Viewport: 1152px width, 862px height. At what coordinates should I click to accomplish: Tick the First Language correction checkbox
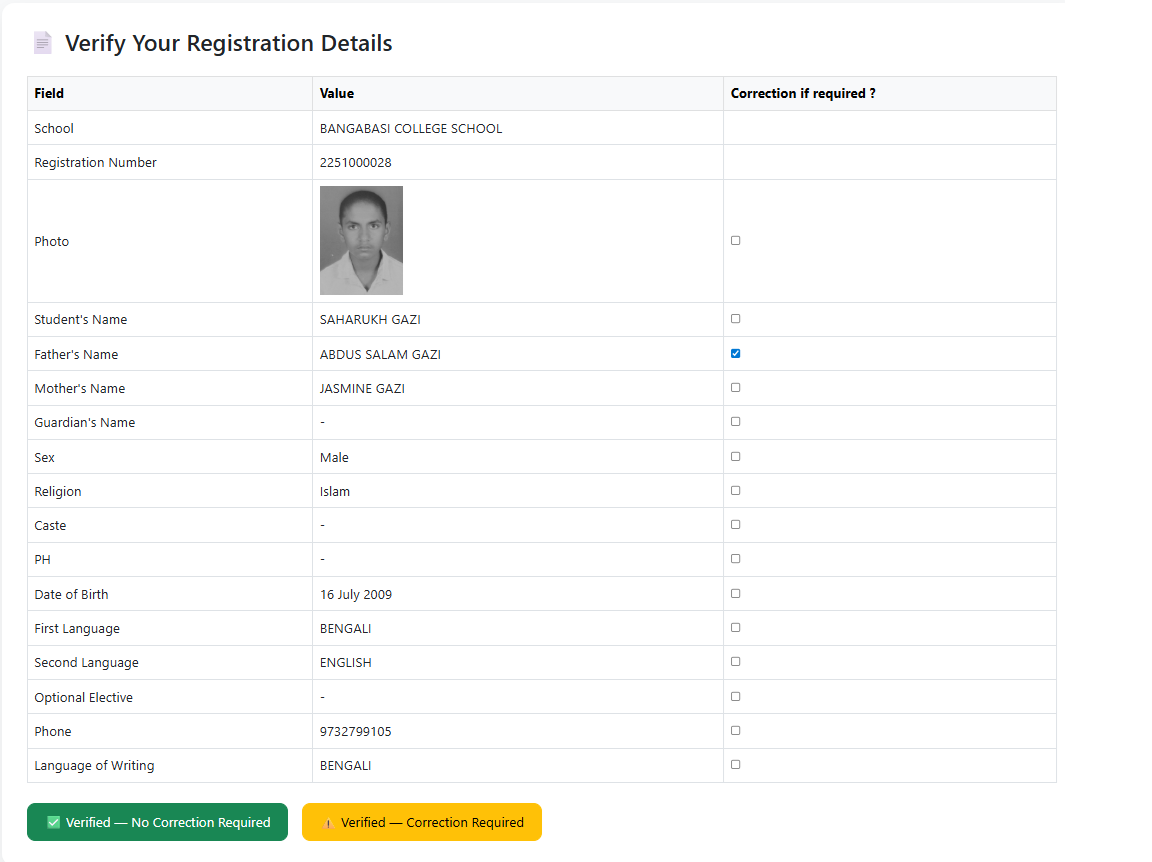pyautogui.click(x=735, y=627)
